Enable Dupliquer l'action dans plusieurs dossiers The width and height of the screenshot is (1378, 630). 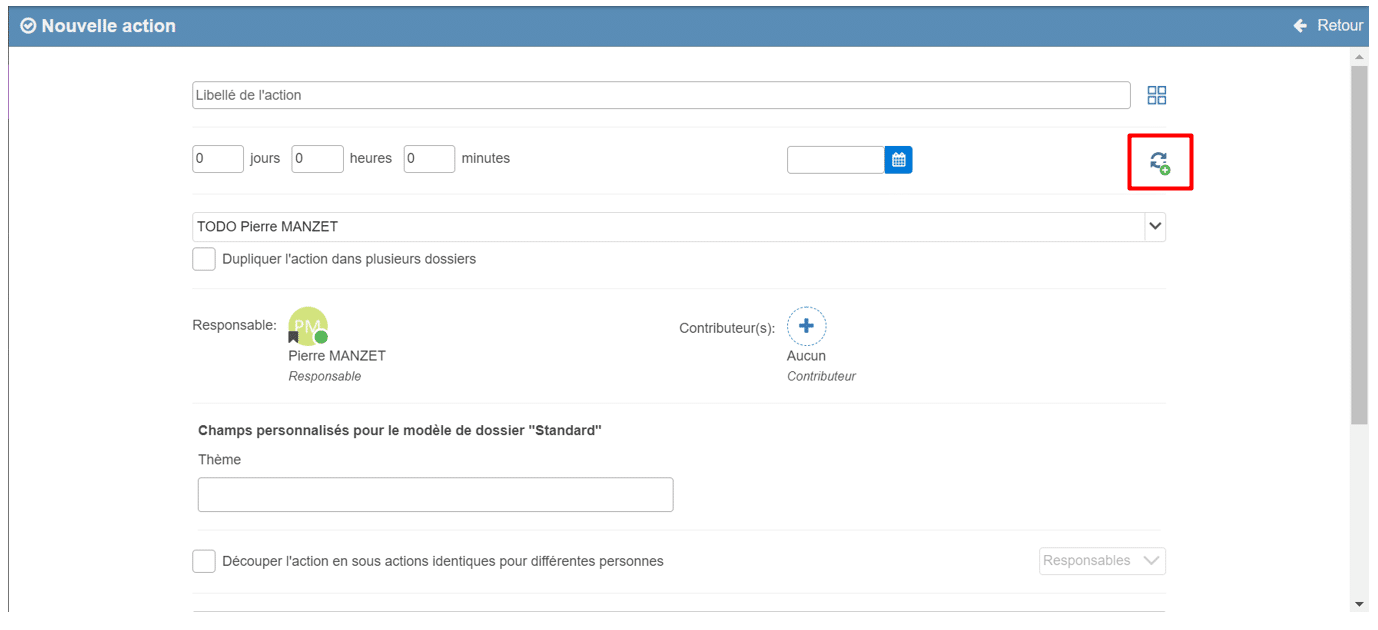204,259
